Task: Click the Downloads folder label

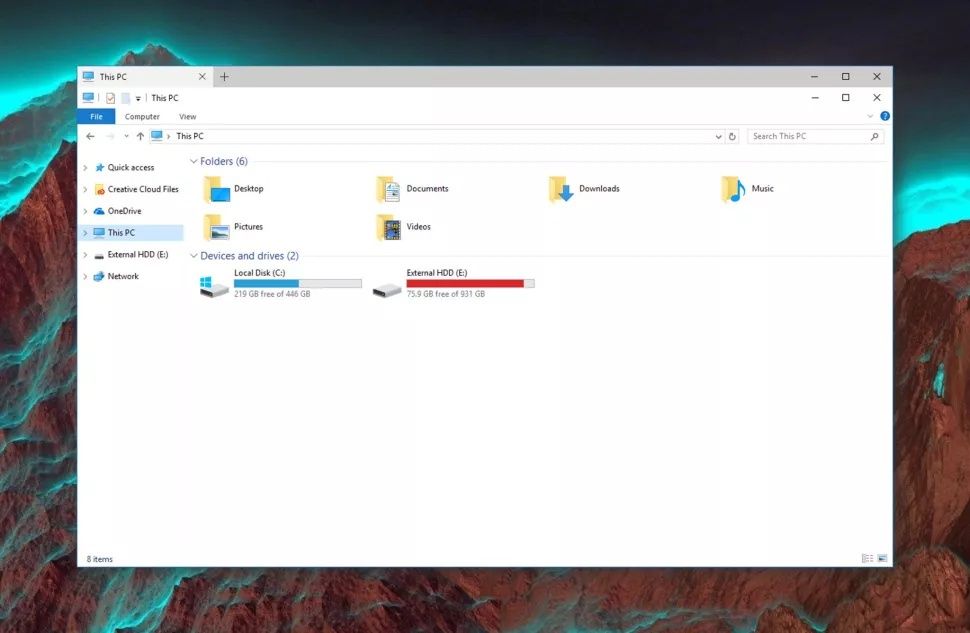Action: pos(599,189)
